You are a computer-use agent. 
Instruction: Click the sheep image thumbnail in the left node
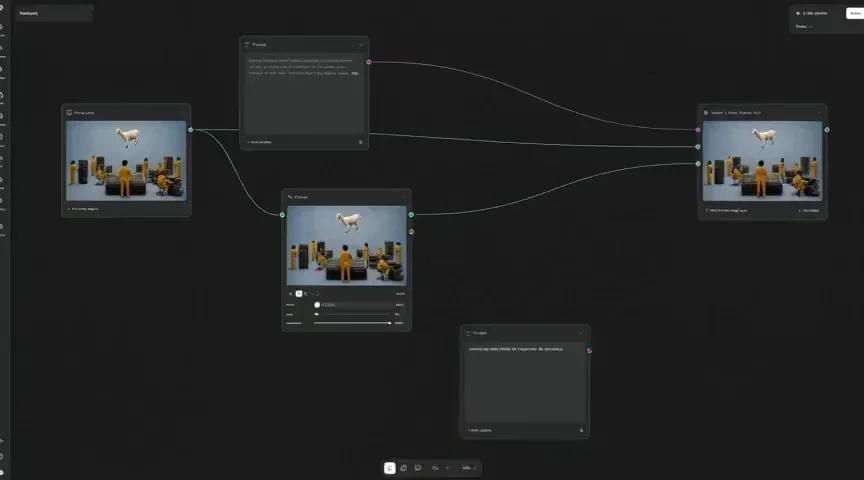(x=126, y=160)
